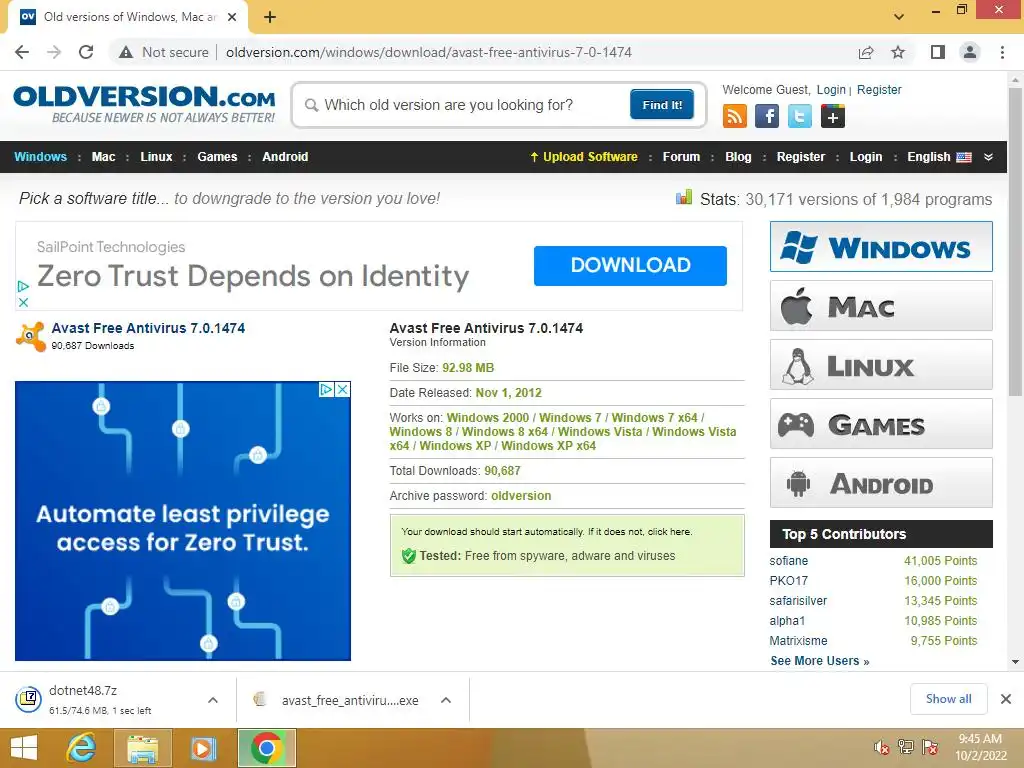Open the Chrome side panel icon
The height and width of the screenshot is (768, 1024).
[938, 52]
